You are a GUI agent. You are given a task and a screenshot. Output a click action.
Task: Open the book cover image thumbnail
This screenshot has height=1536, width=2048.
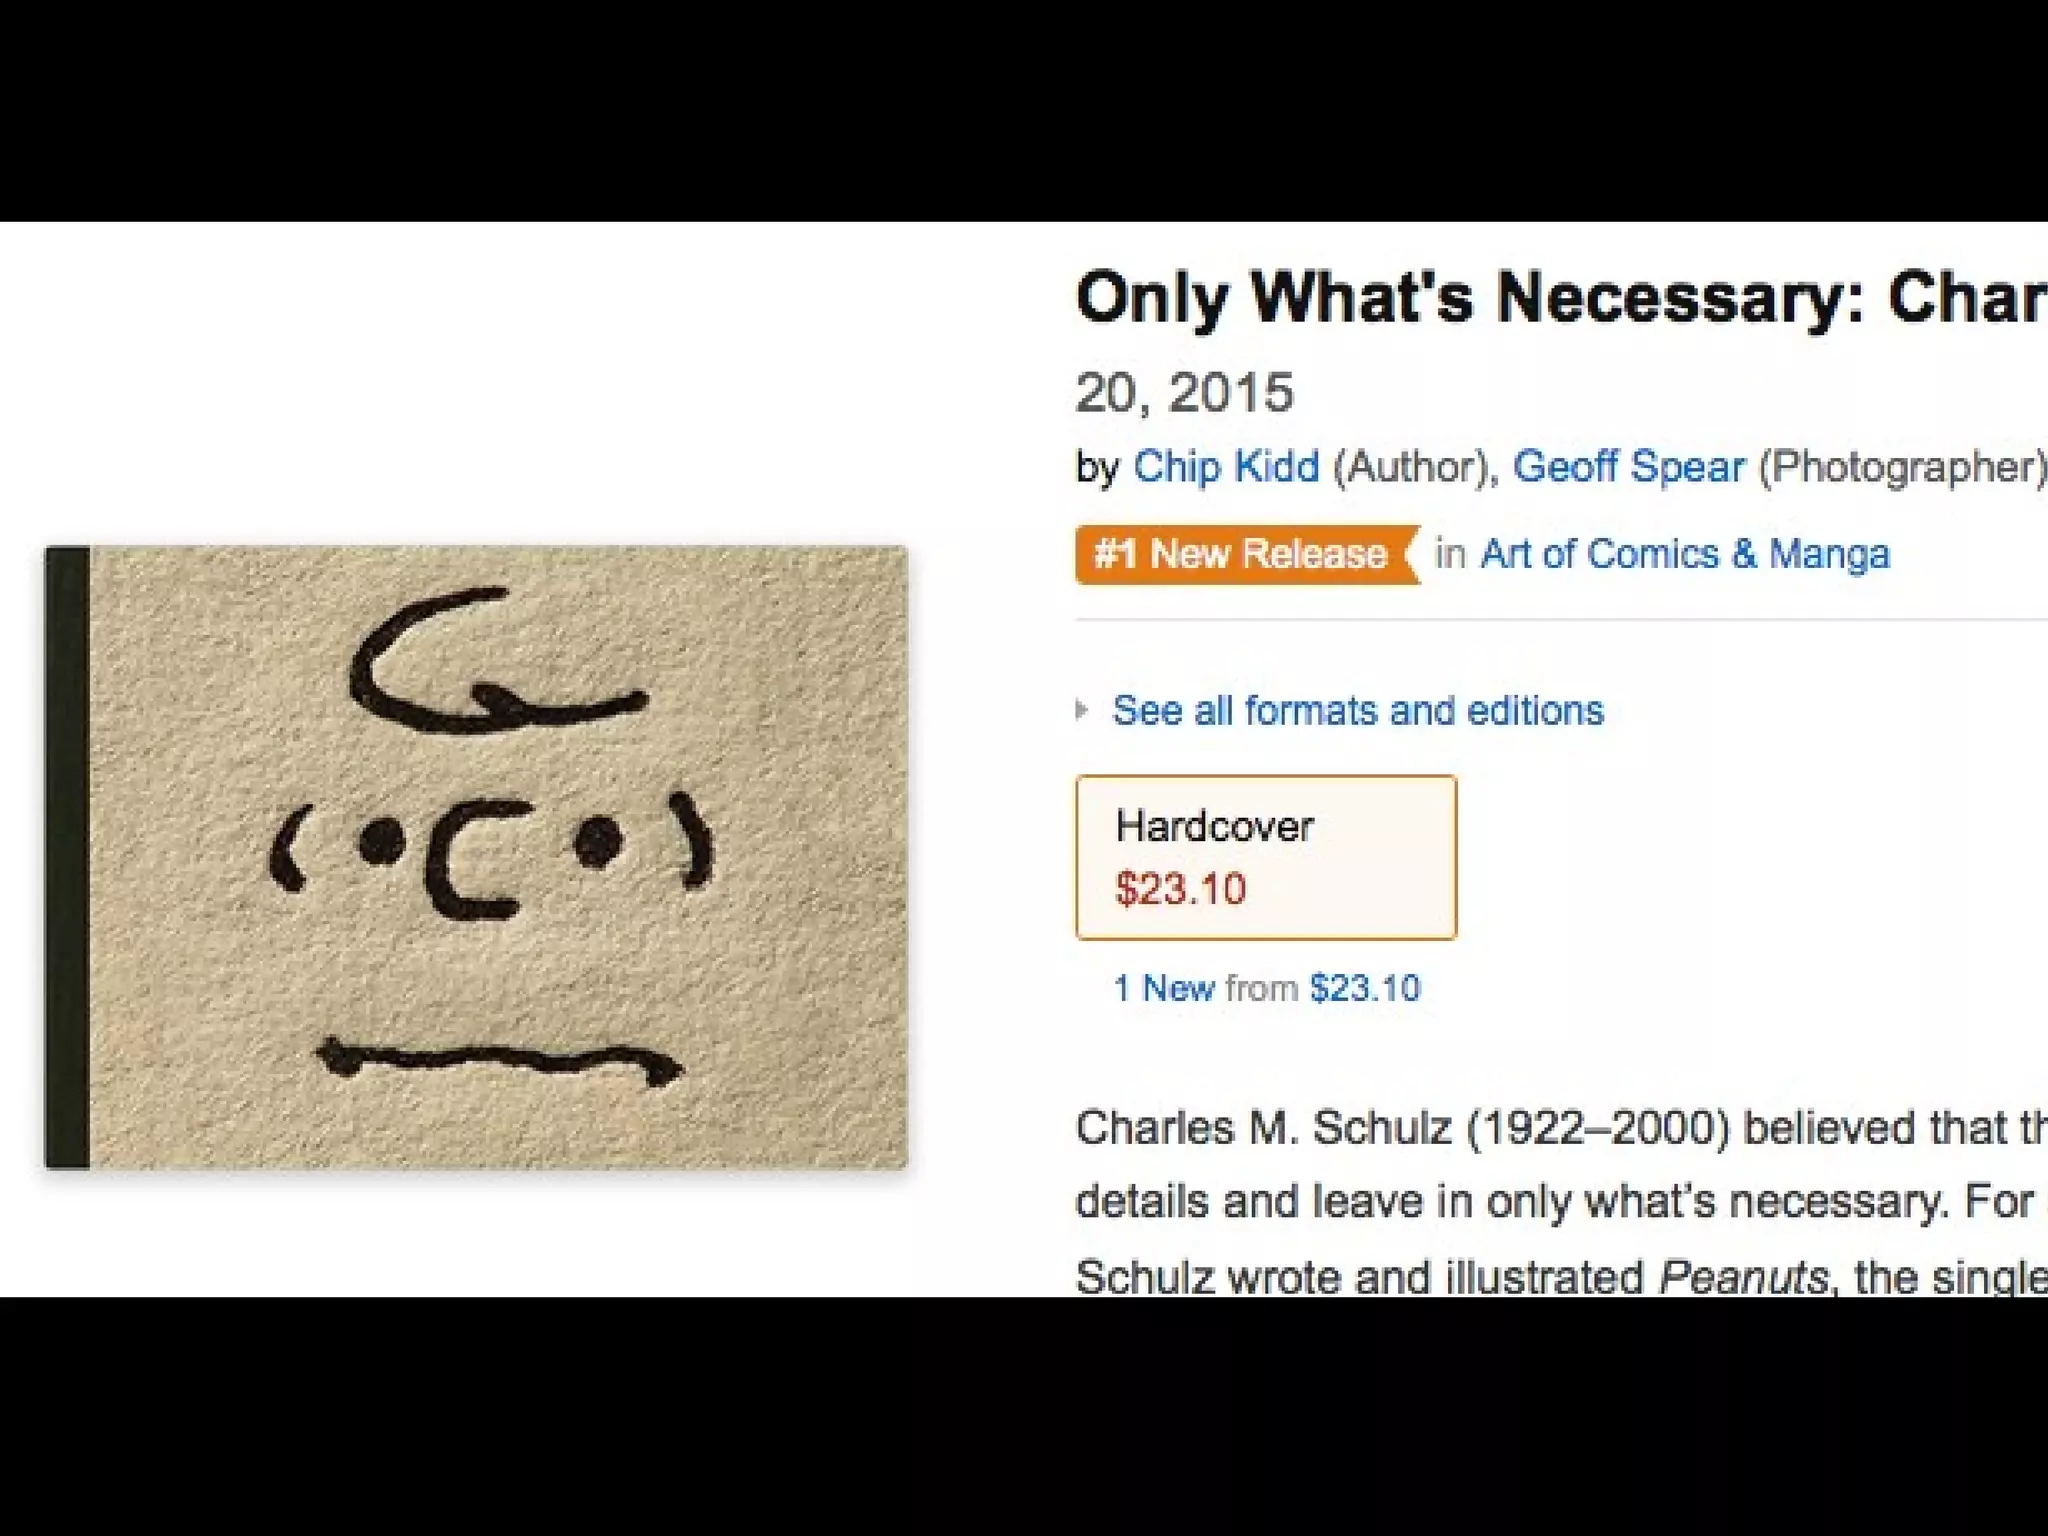476,857
